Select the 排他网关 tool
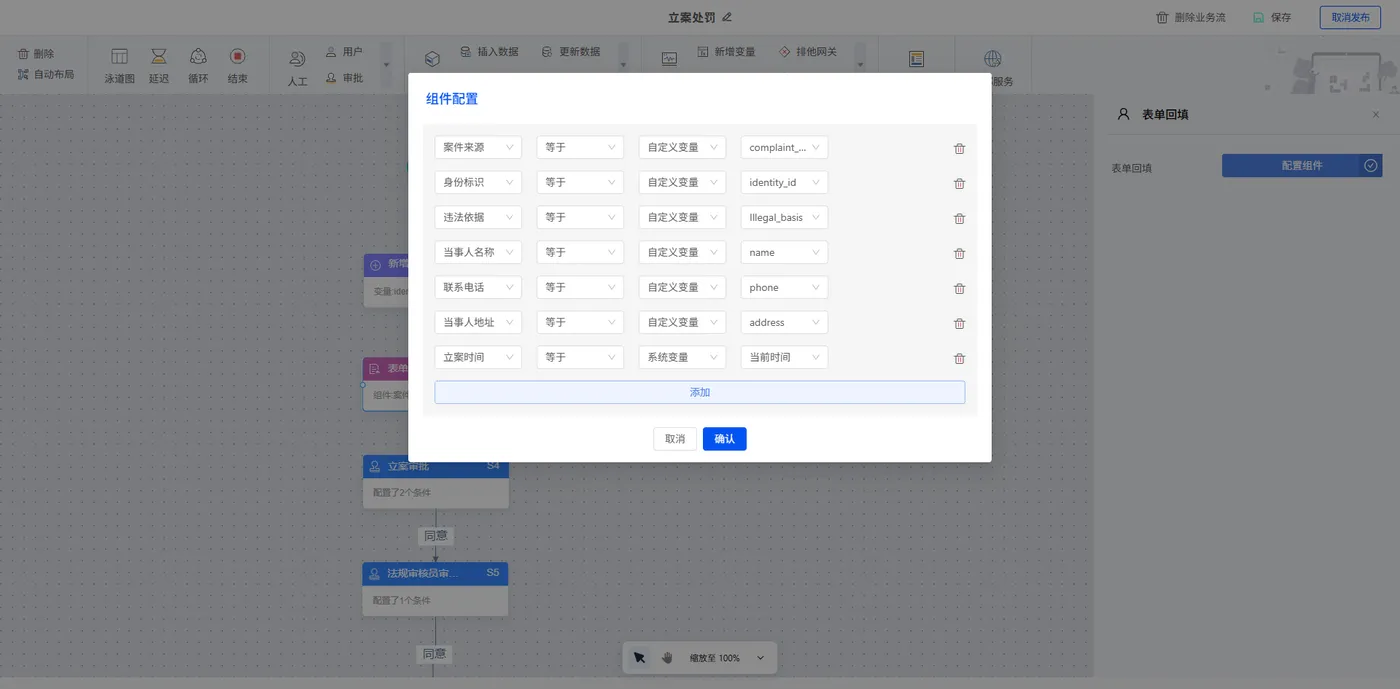This screenshot has width=1400, height=689. coord(808,51)
